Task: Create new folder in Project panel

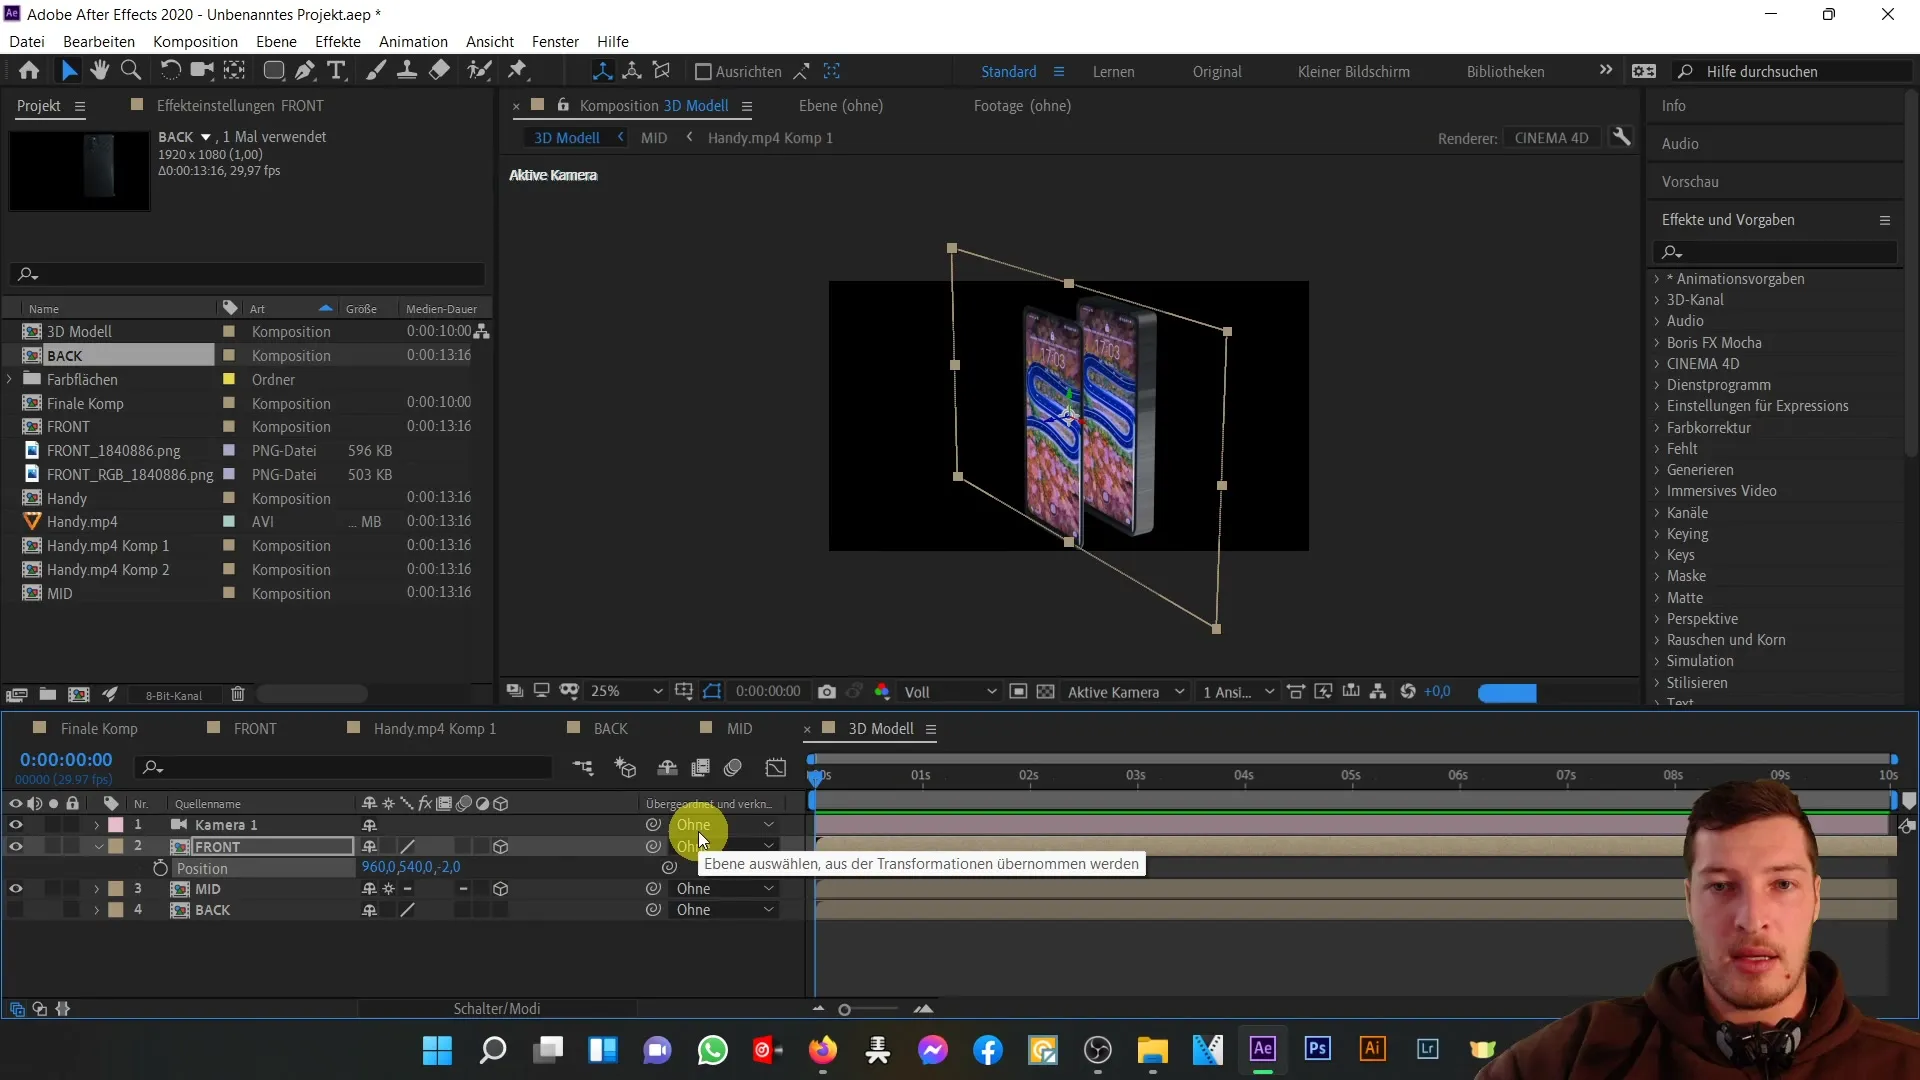Action: 47,694
